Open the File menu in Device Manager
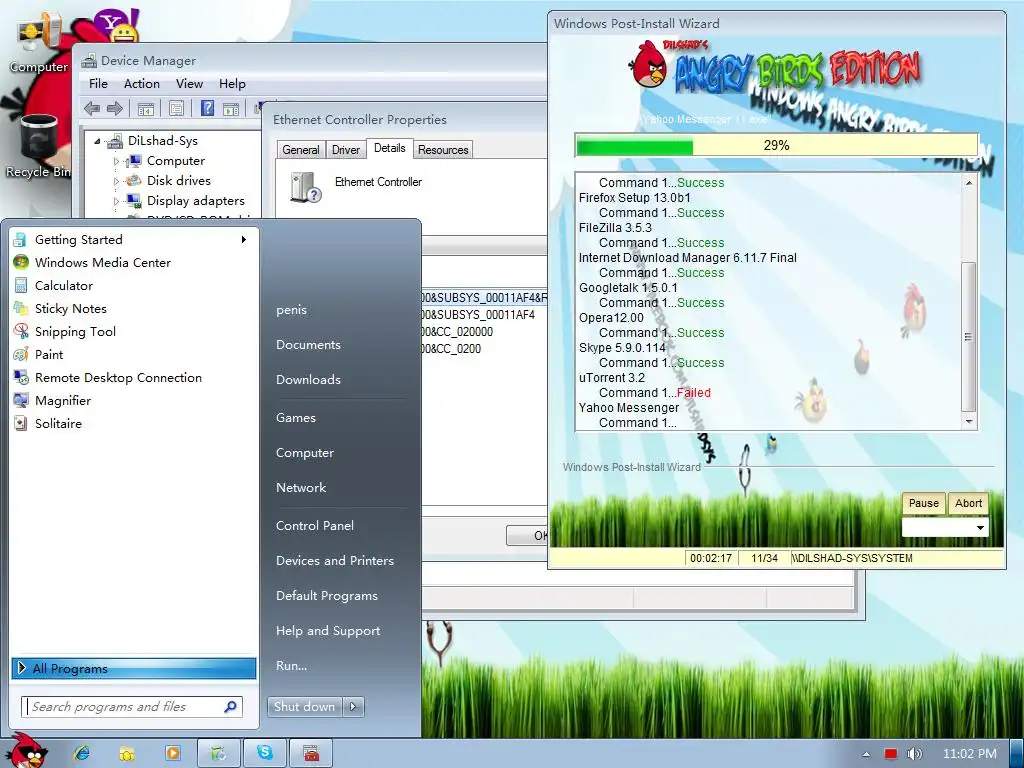 [x=98, y=84]
